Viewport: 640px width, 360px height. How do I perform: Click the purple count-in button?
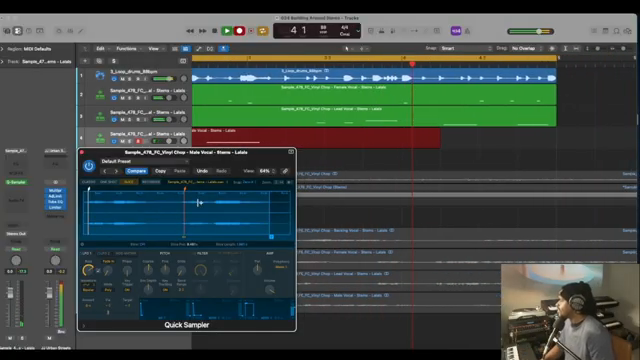tap(456, 31)
